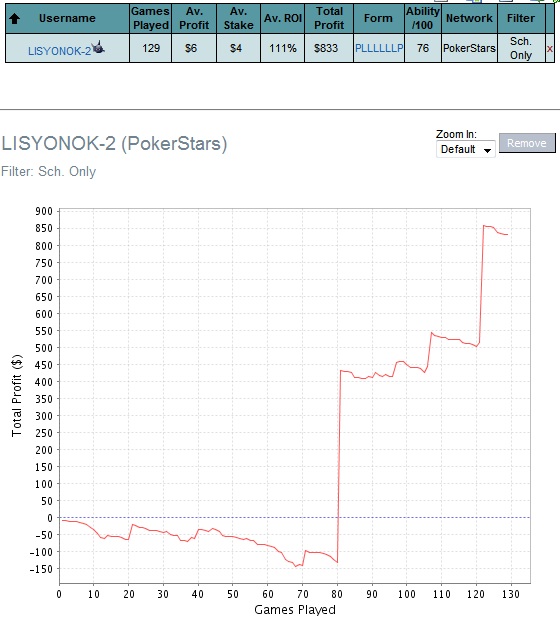Open the PLLLLLLP form link
Screen dimensions: 560x619
point(379,48)
